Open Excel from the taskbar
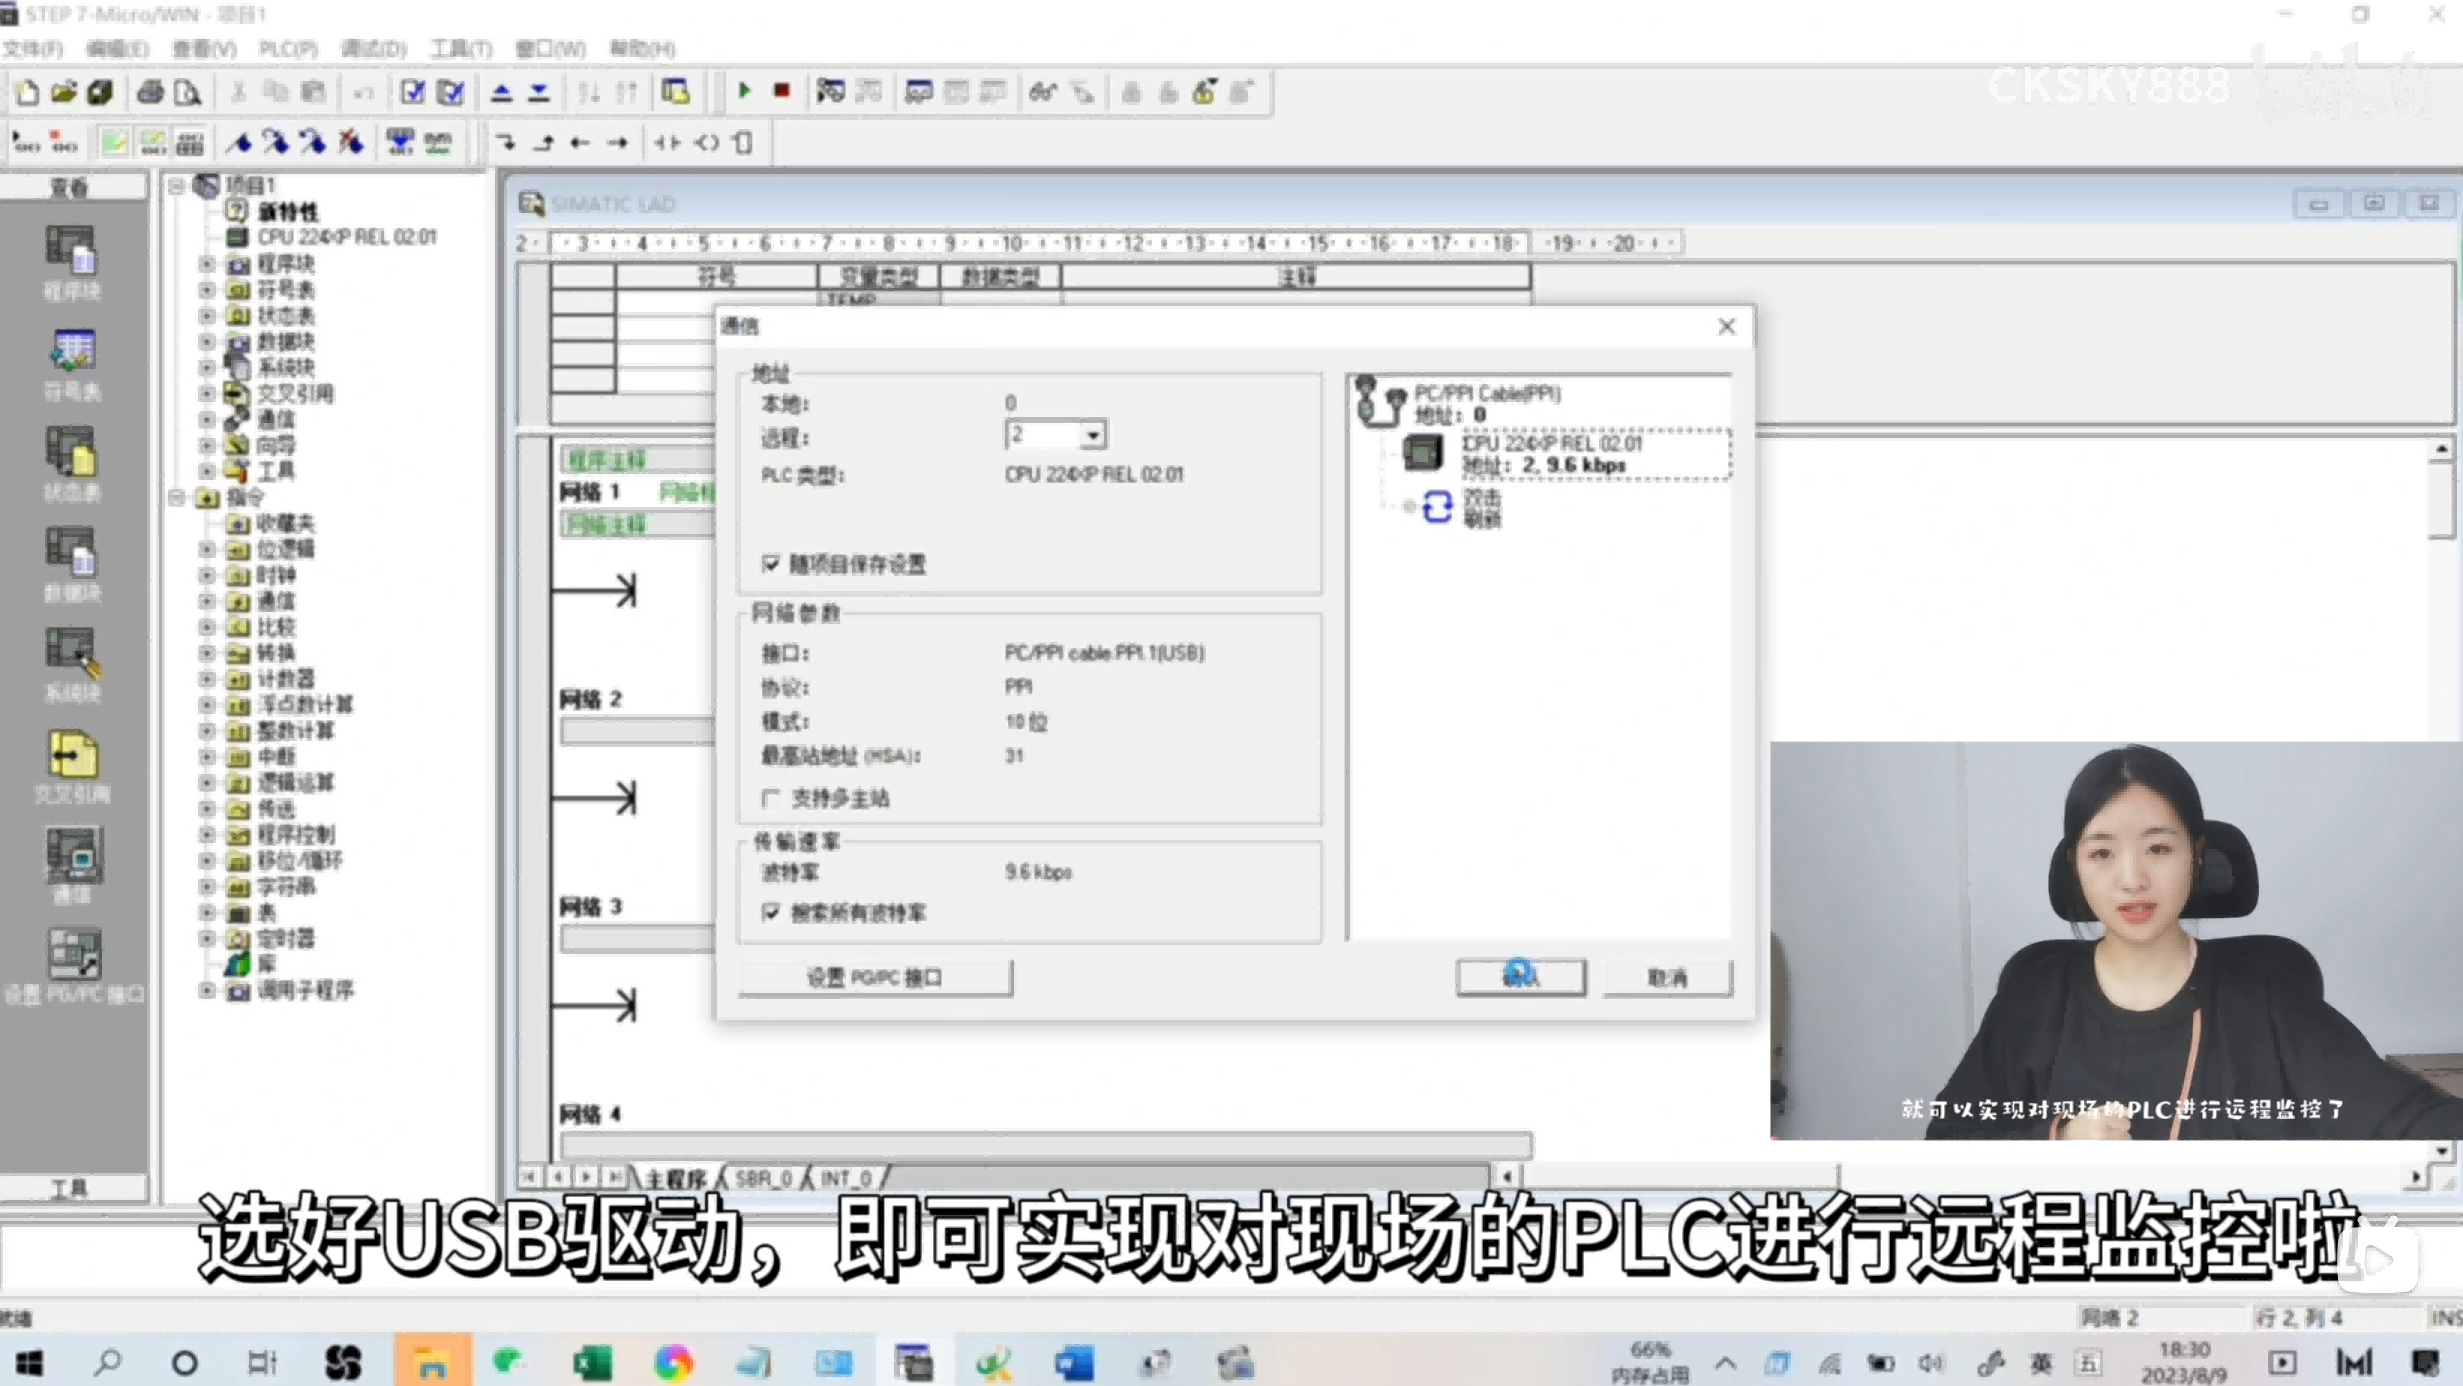Image resolution: width=2463 pixels, height=1386 pixels. pyautogui.click(x=592, y=1362)
